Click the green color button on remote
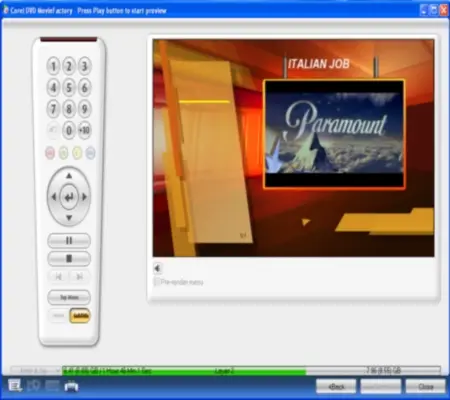Image resolution: width=450 pixels, height=400 pixels. [63, 153]
